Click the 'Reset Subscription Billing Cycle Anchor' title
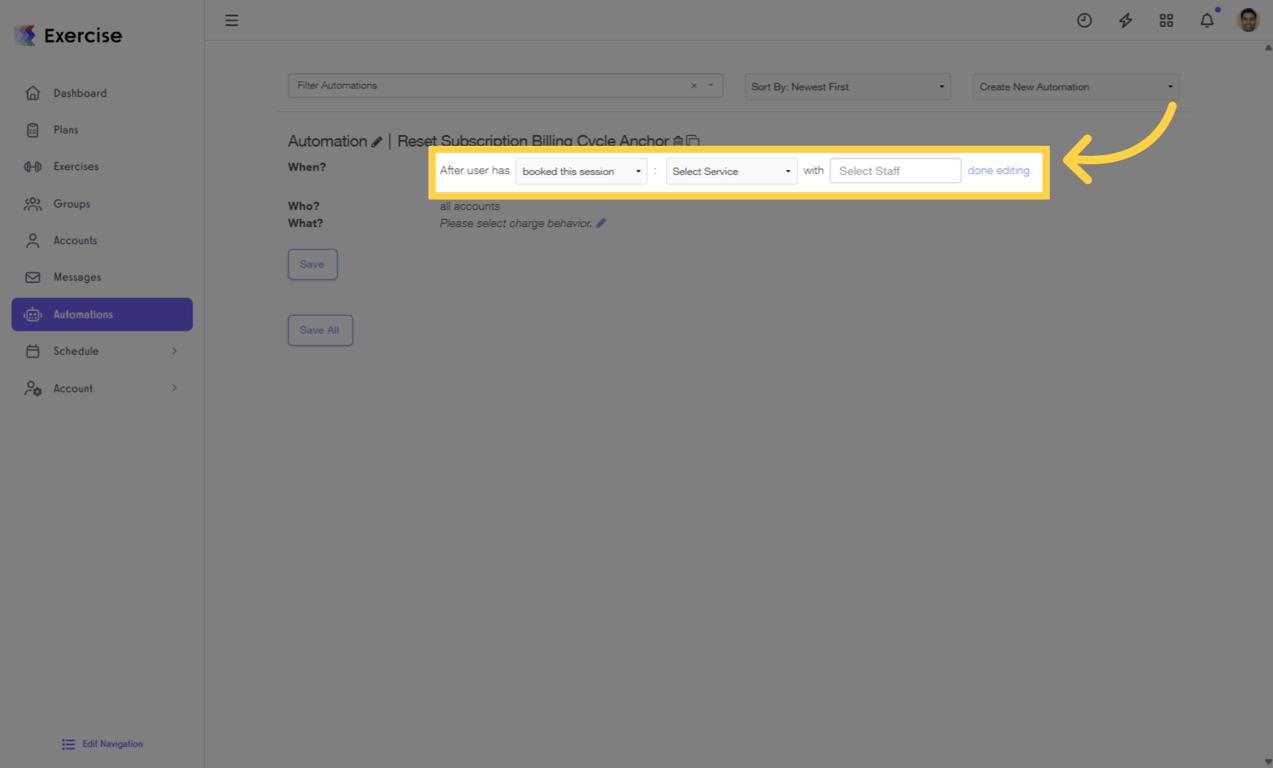Viewport: 1273px width, 768px height. point(533,141)
